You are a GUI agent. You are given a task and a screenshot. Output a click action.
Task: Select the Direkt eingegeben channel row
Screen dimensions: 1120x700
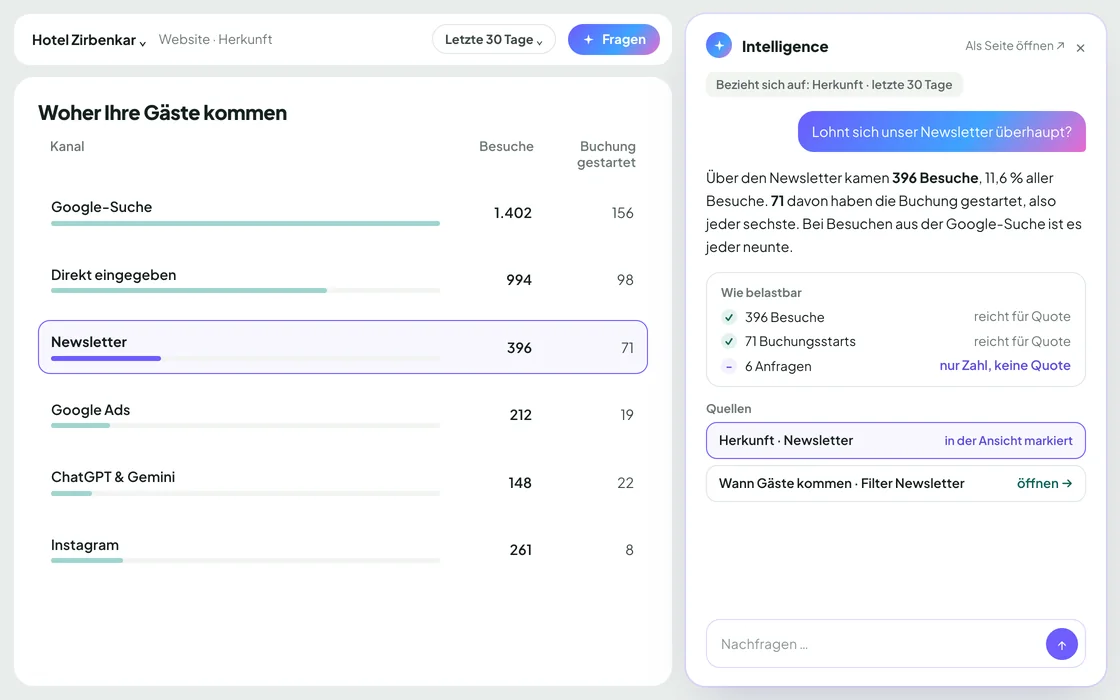click(x=343, y=280)
